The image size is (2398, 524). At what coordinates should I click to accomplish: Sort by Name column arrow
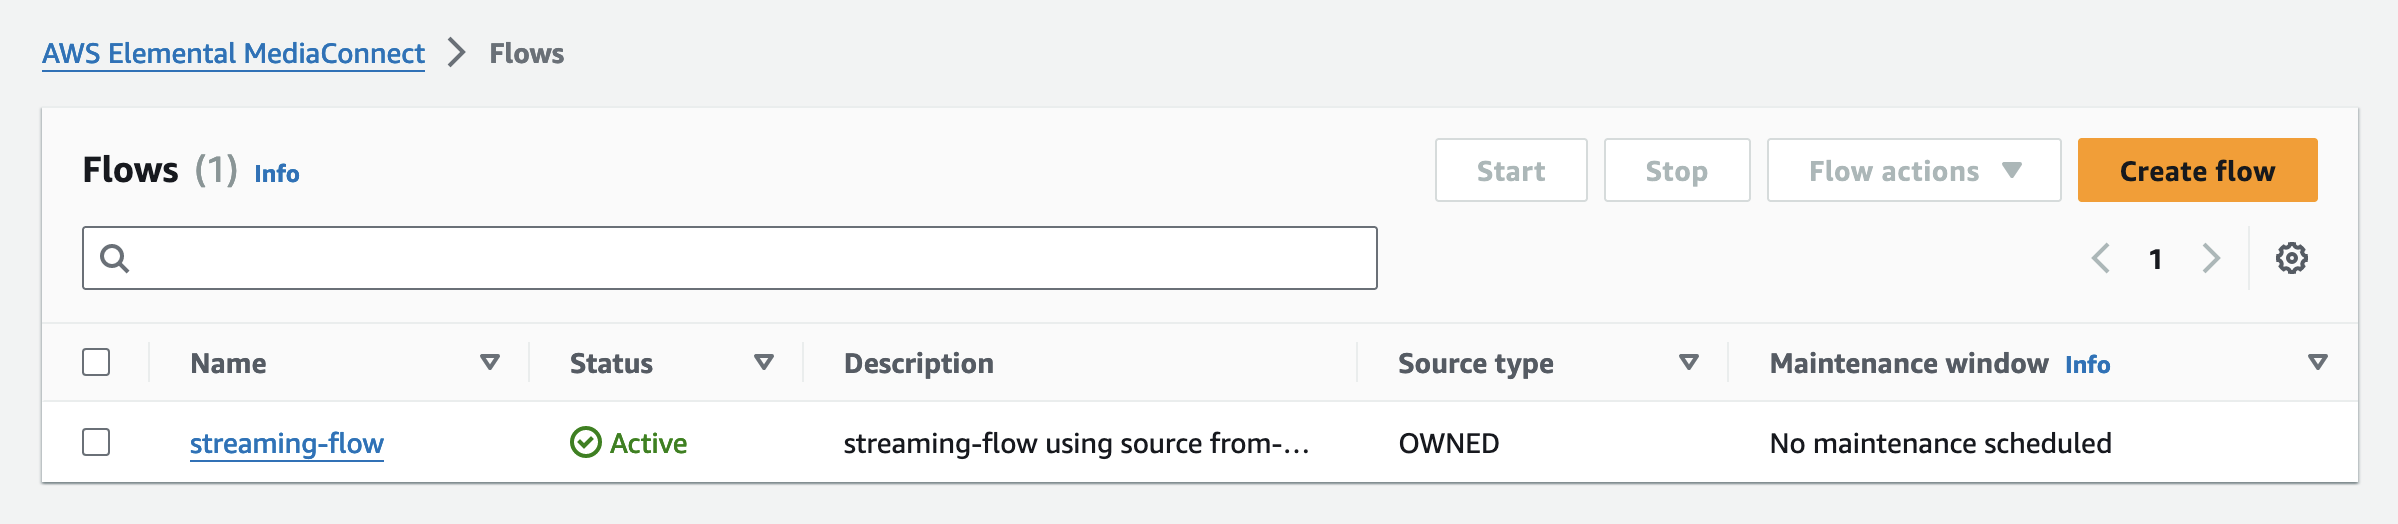(490, 362)
